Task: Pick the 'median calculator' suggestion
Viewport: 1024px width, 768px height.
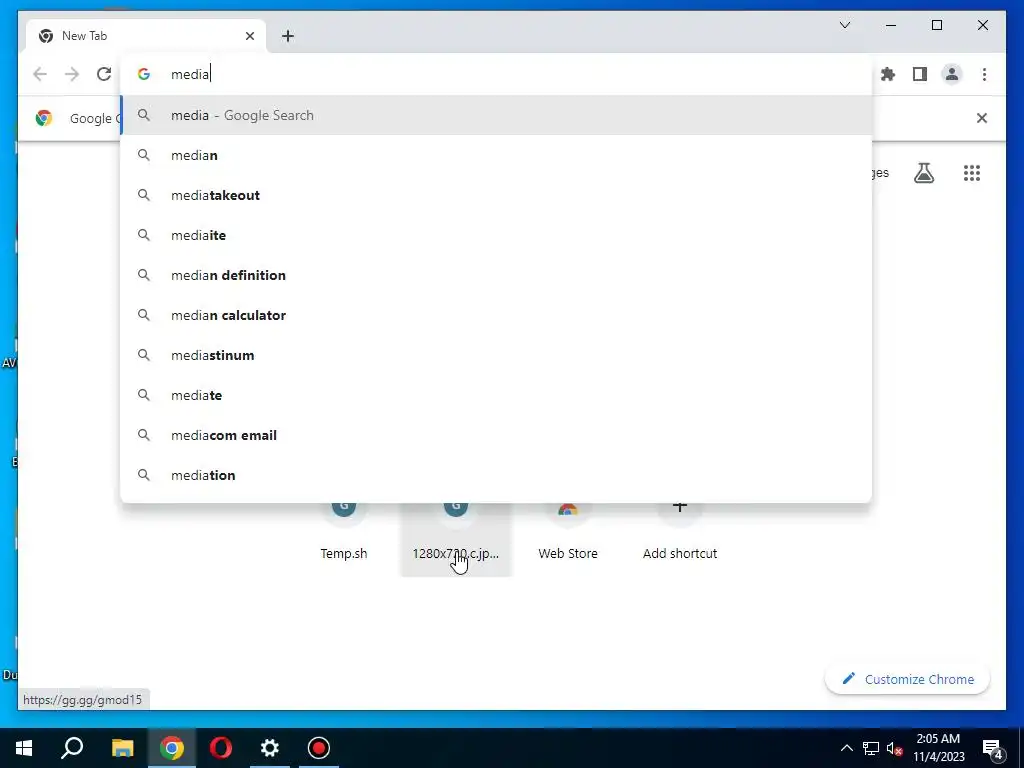Action: pyautogui.click(x=496, y=315)
